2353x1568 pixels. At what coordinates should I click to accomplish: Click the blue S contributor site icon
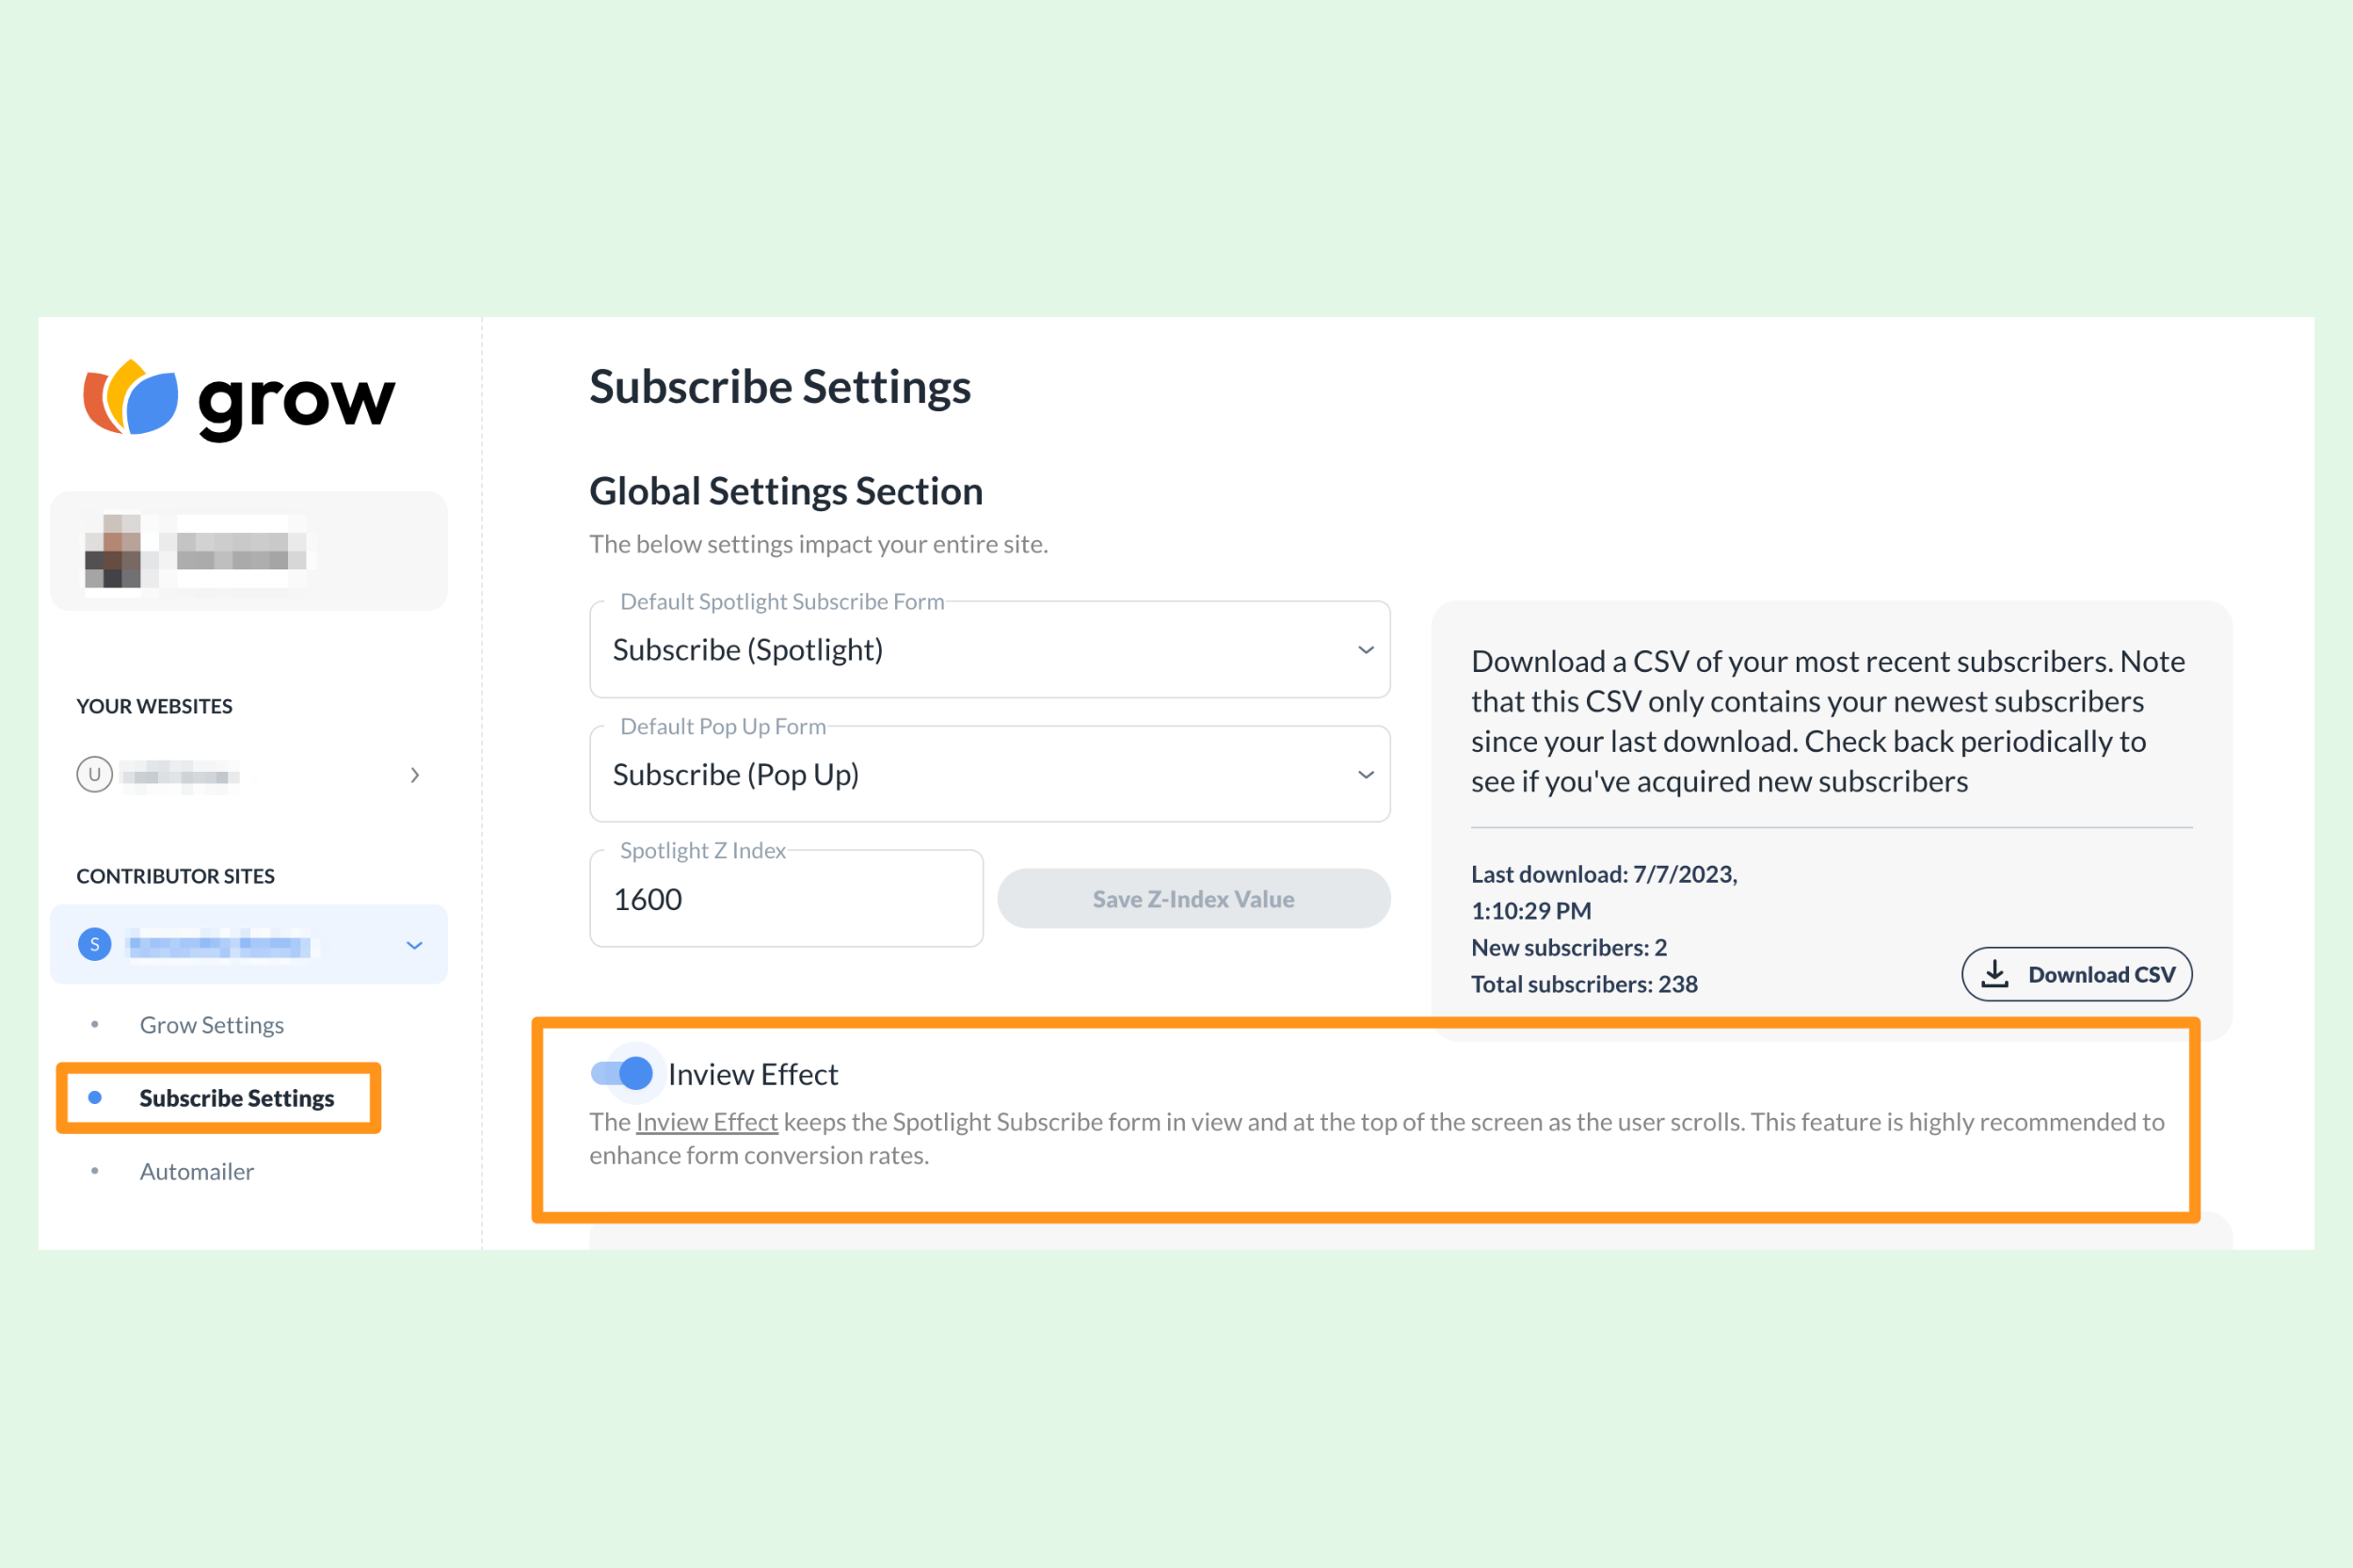pyautogui.click(x=94, y=944)
